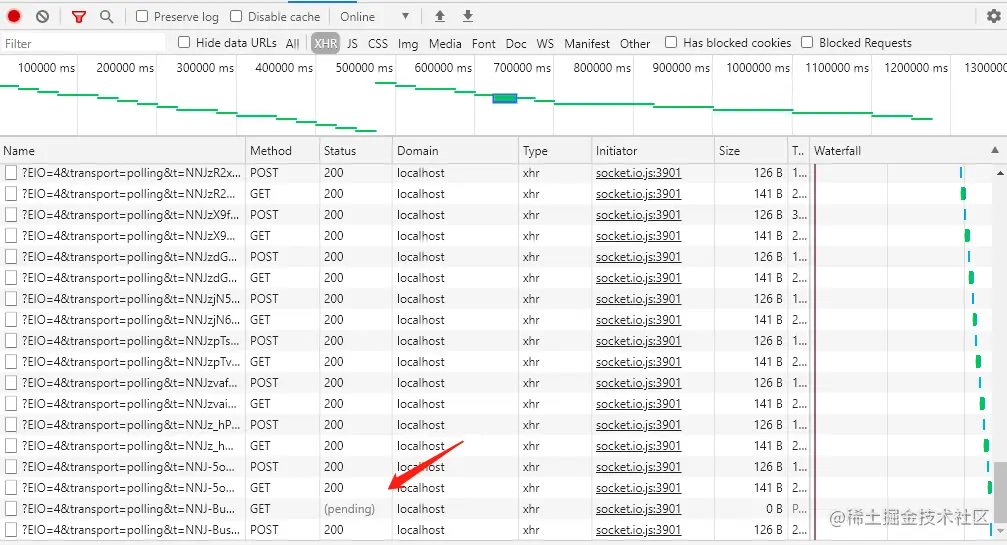Screen dimensions: 1007x545
Task: Stop recording network log with red button
Action: tap(13, 17)
